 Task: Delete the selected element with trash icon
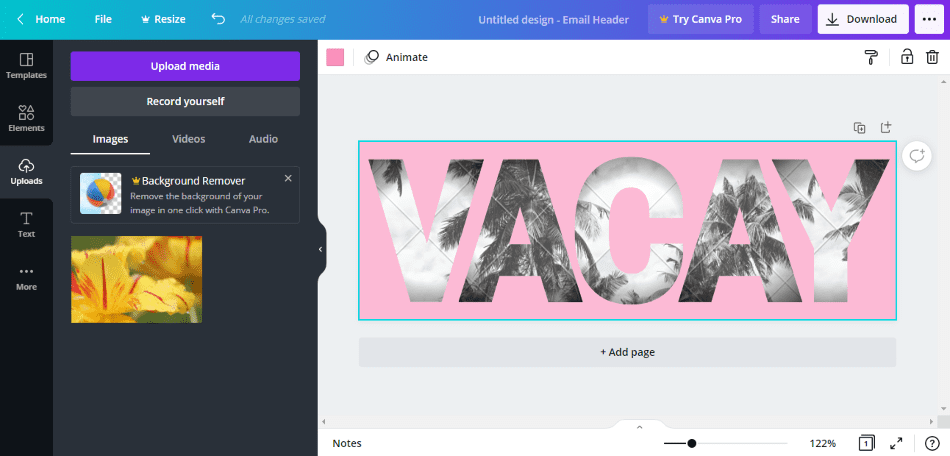(x=932, y=57)
